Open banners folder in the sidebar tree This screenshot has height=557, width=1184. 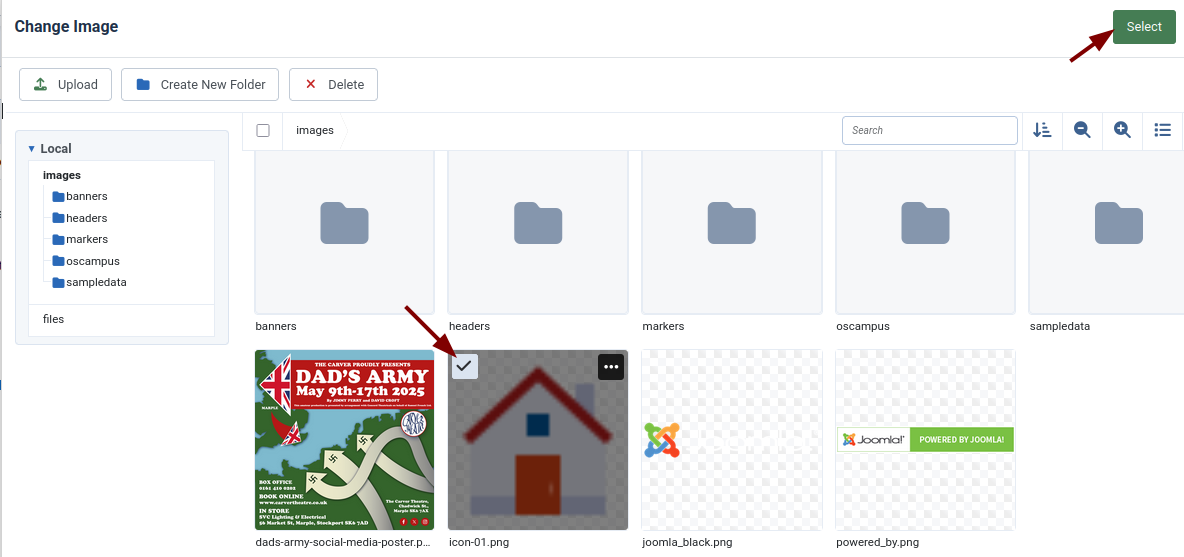(x=86, y=197)
